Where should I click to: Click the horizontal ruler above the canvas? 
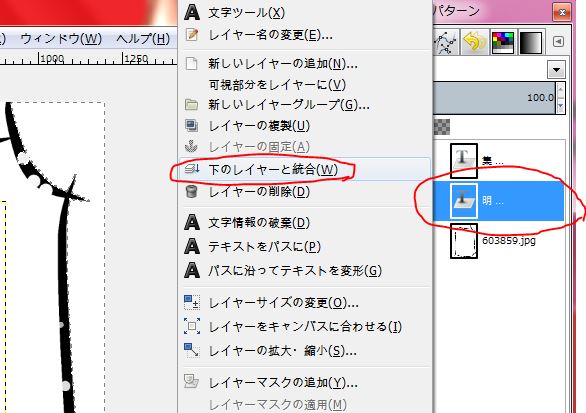click(88, 58)
